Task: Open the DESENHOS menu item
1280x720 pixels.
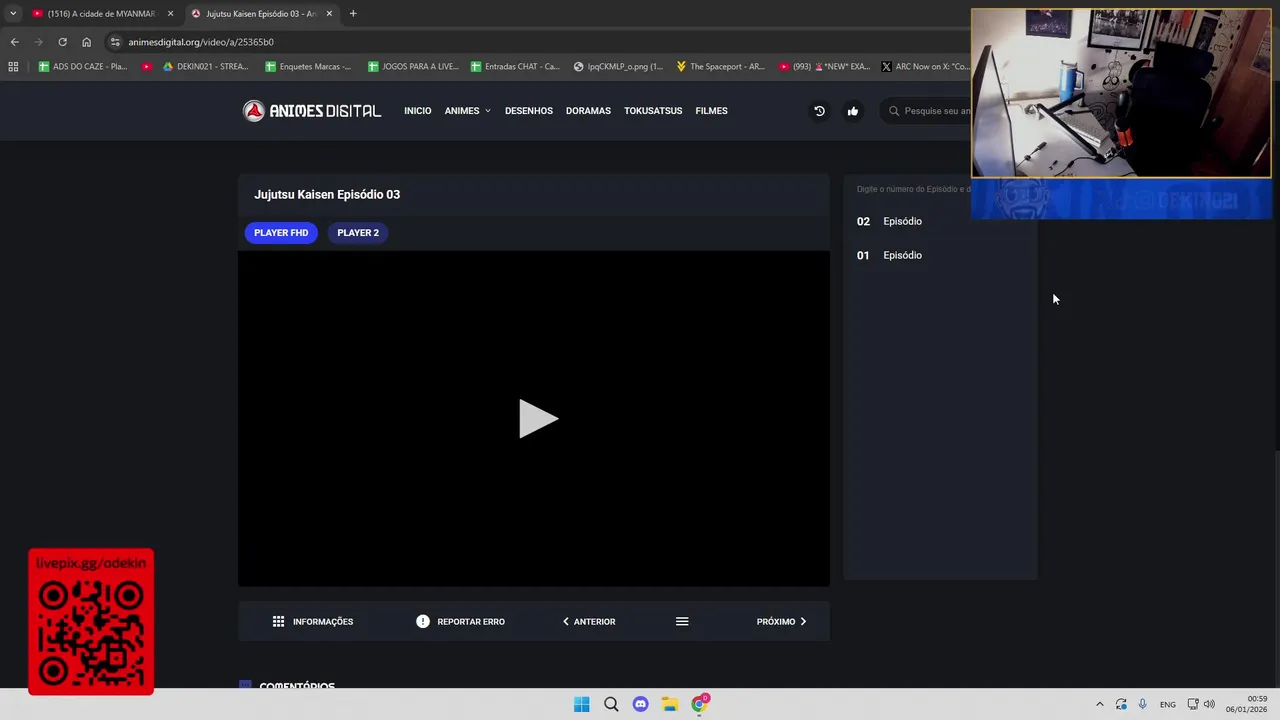Action: 529,111
